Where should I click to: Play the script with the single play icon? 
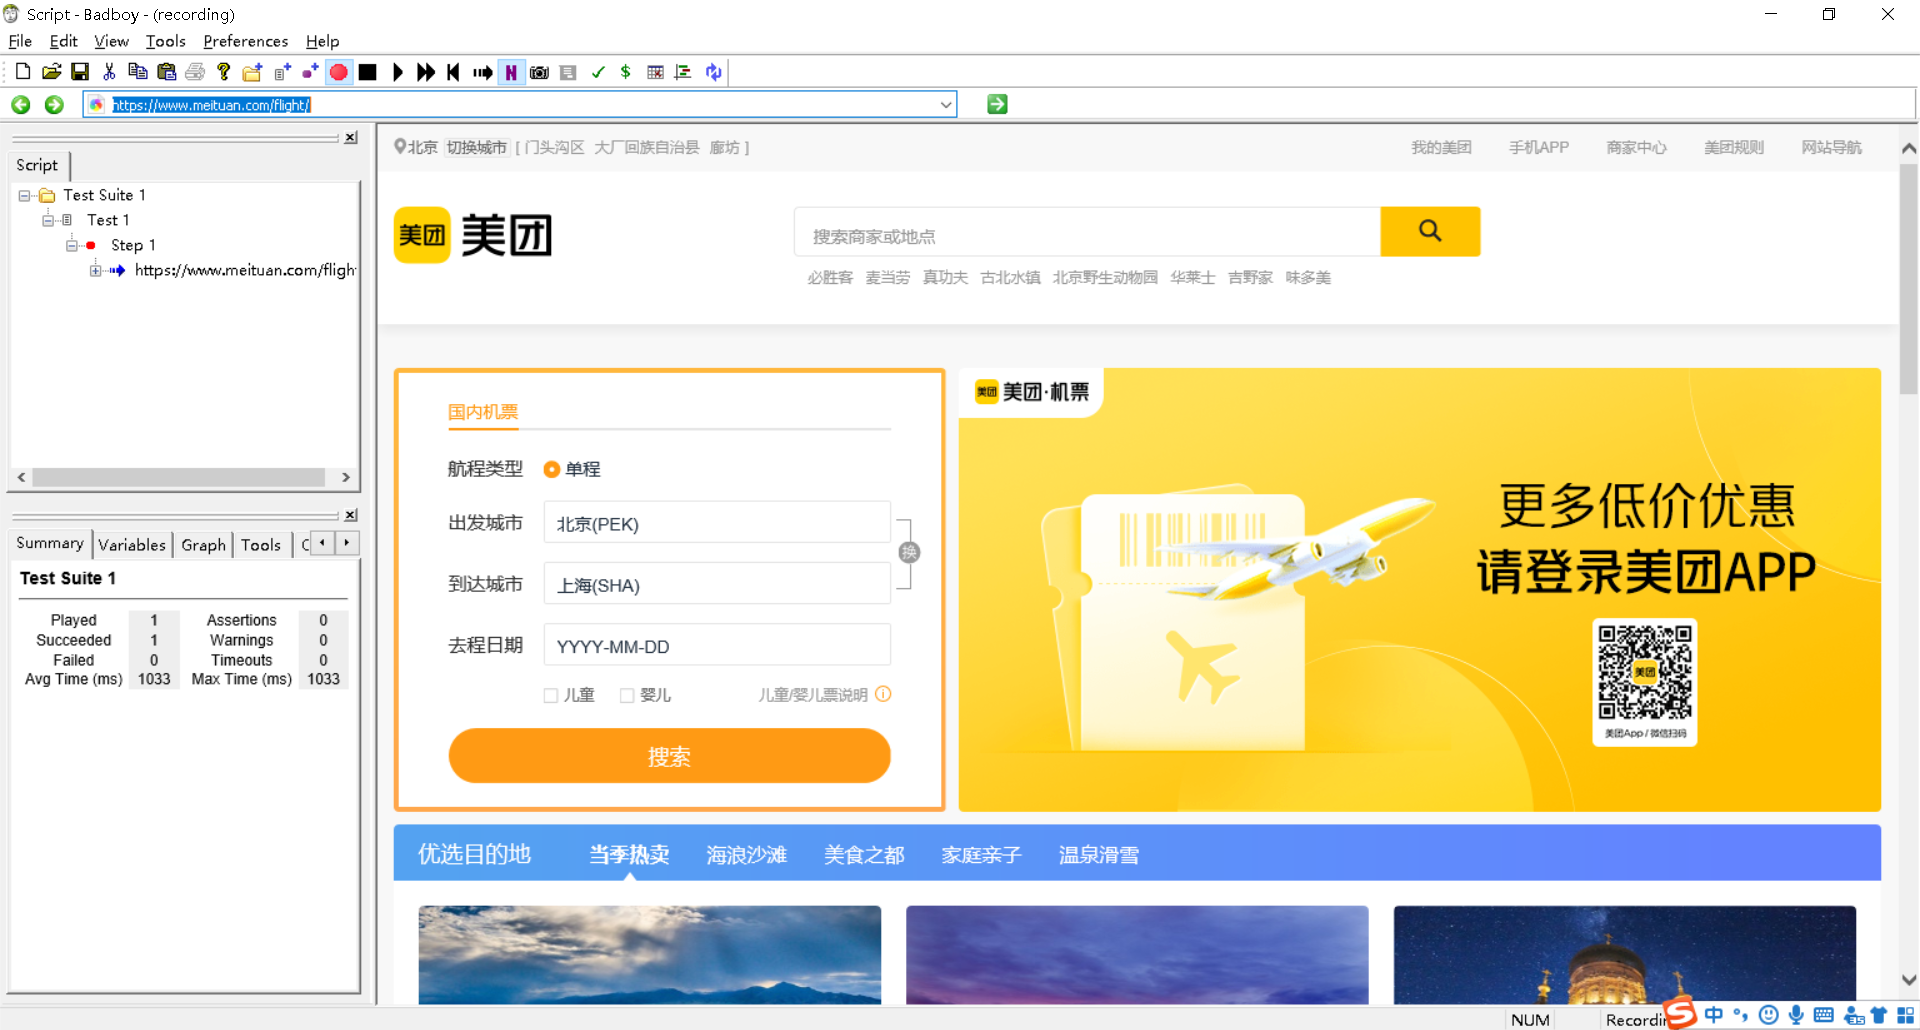point(397,71)
